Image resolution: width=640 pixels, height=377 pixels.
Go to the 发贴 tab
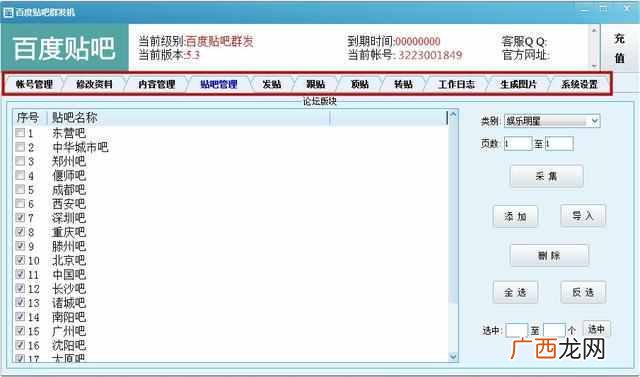[x=272, y=84]
